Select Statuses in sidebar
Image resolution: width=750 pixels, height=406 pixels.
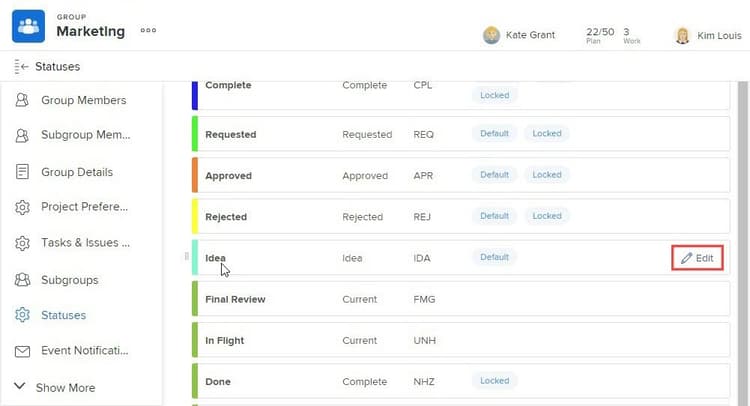63,315
